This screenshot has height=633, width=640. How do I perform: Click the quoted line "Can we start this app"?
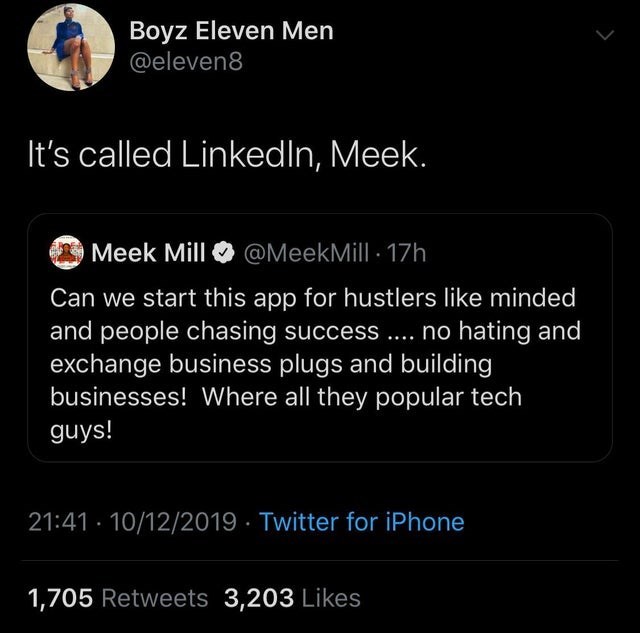pyautogui.click(x=160, y=298)
